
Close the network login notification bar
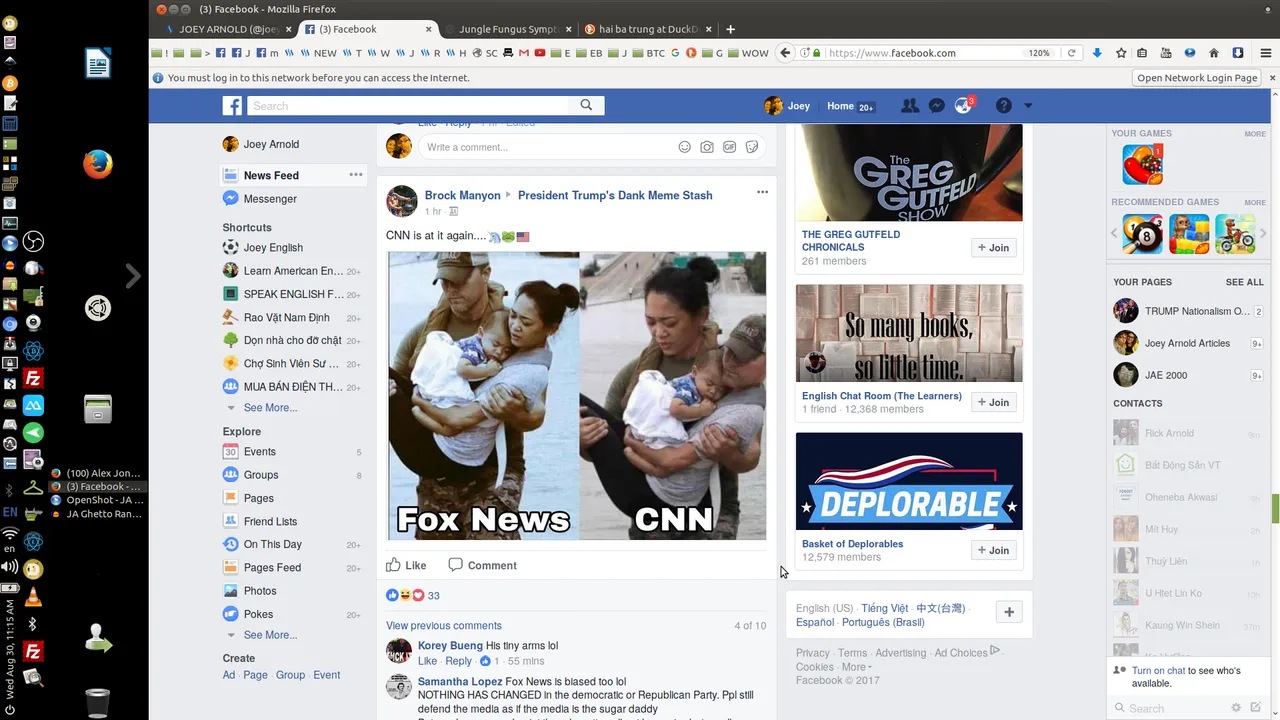(x=1272, y=78)
